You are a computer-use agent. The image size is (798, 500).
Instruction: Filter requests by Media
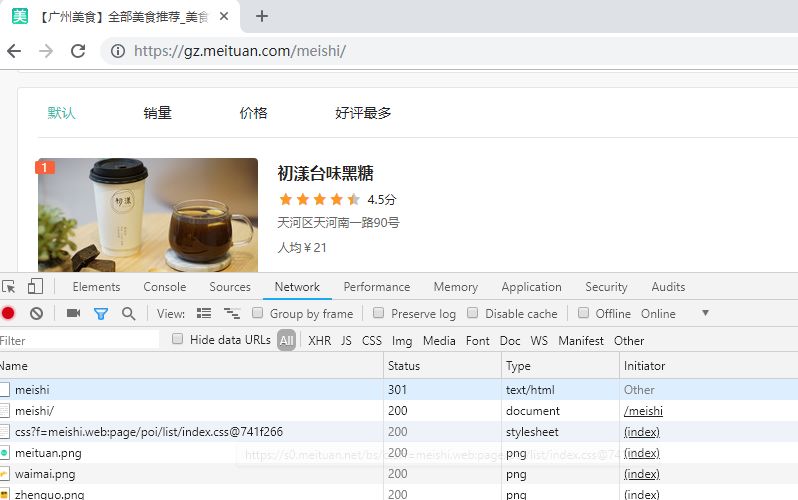439,341
